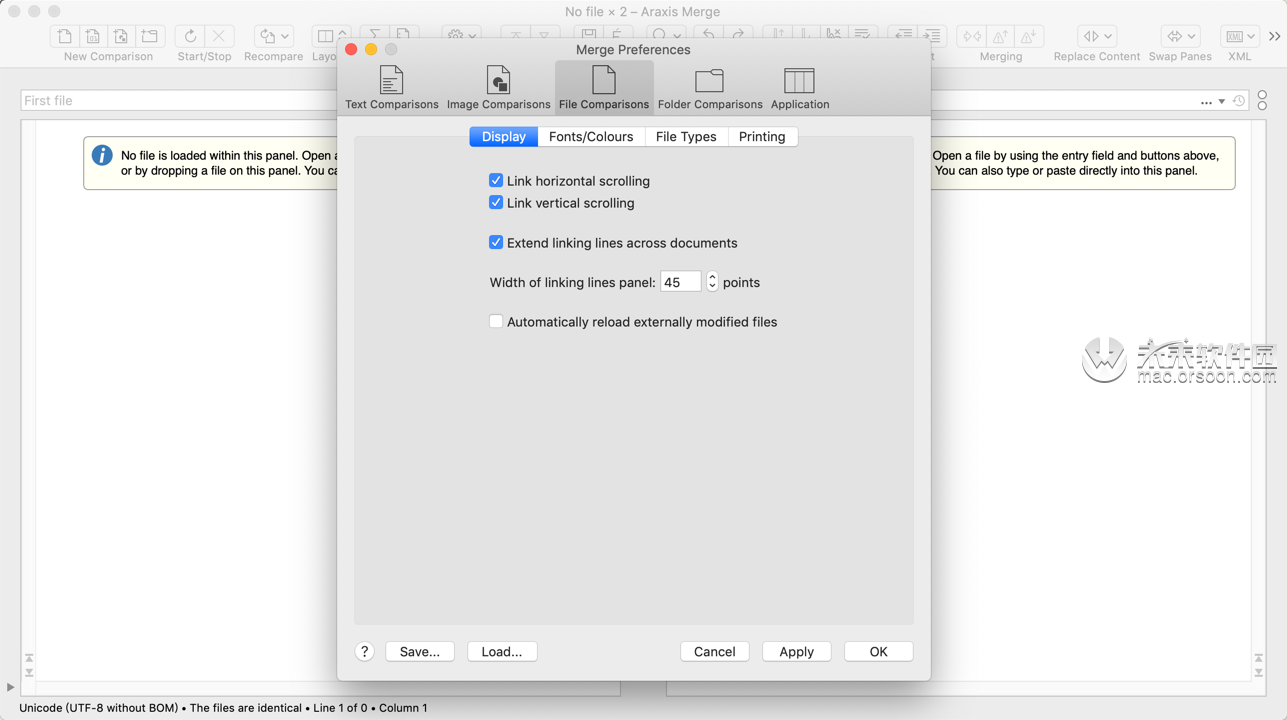Screen dimensions: 1287x720
Task: Create a new folder comparison from toolbar
Action: [x=149, y=36]
